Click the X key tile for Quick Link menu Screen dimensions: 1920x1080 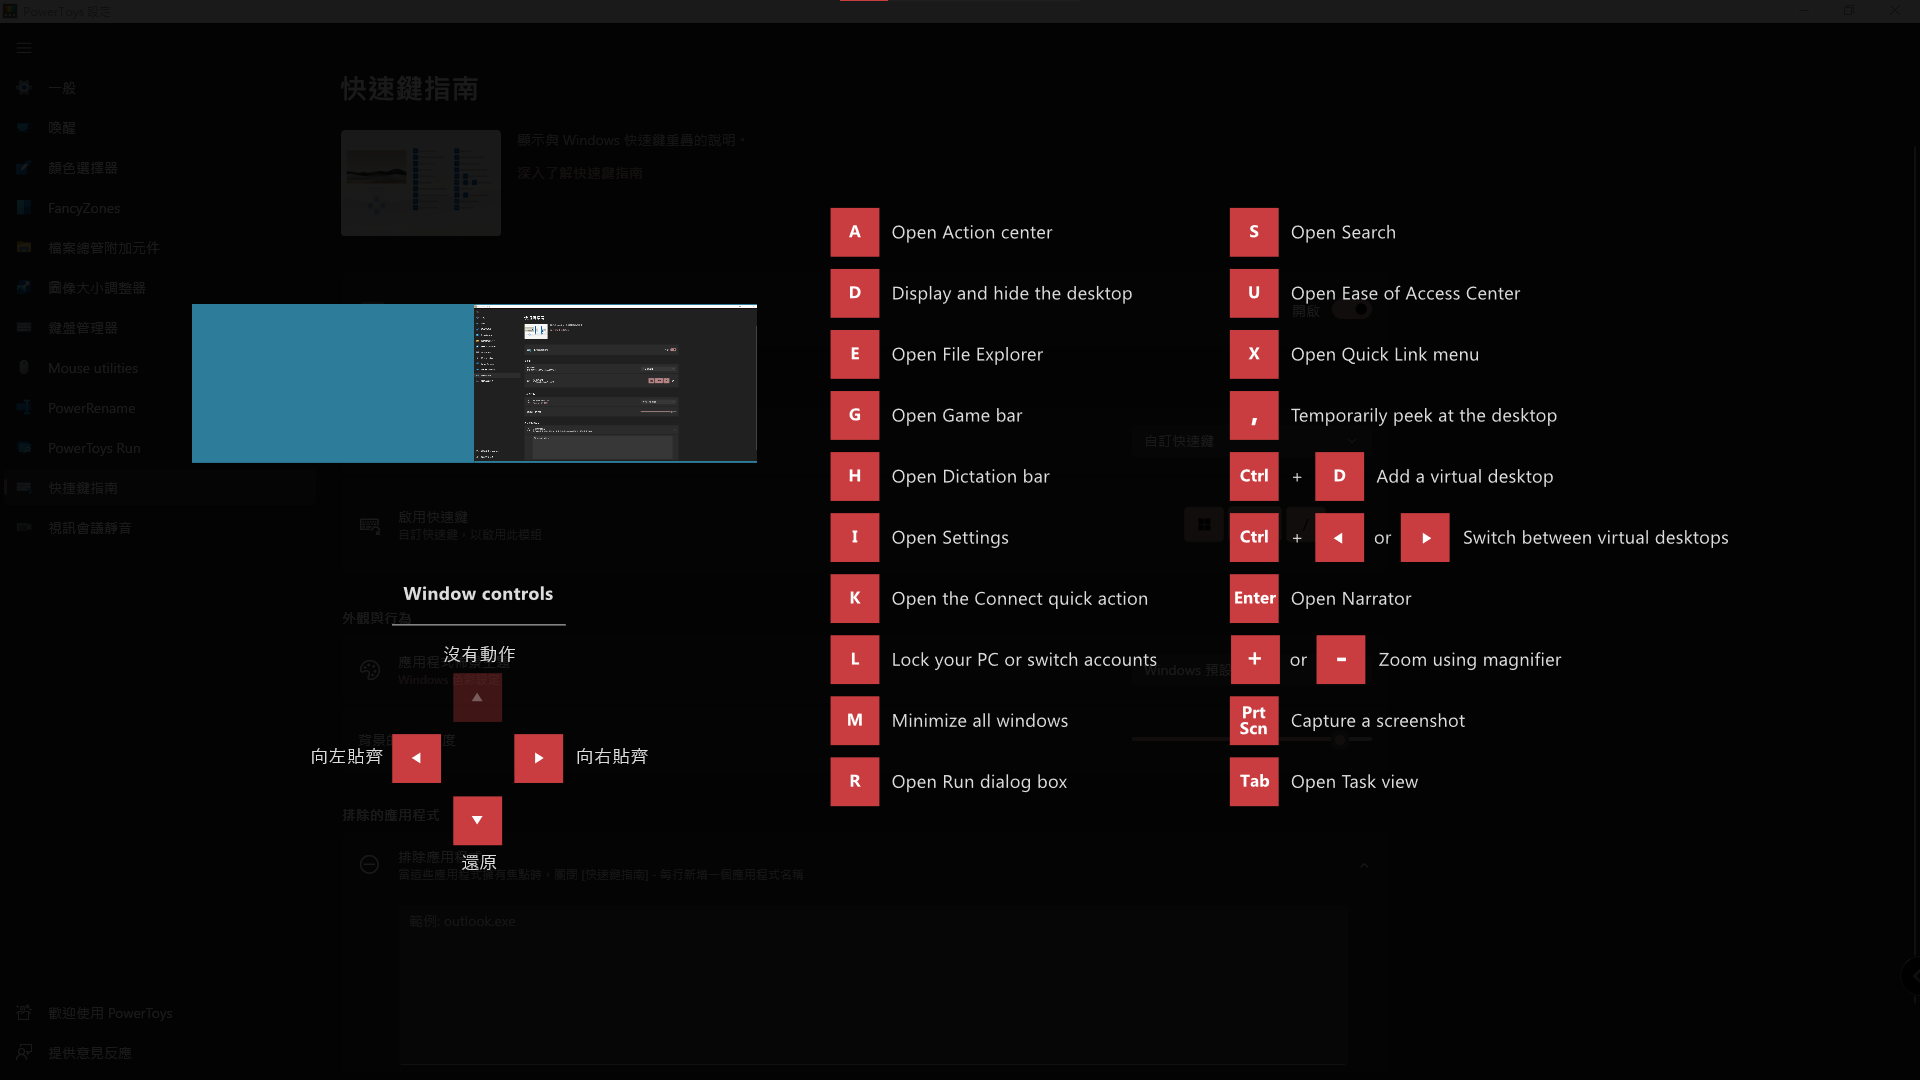point(1254,354)
